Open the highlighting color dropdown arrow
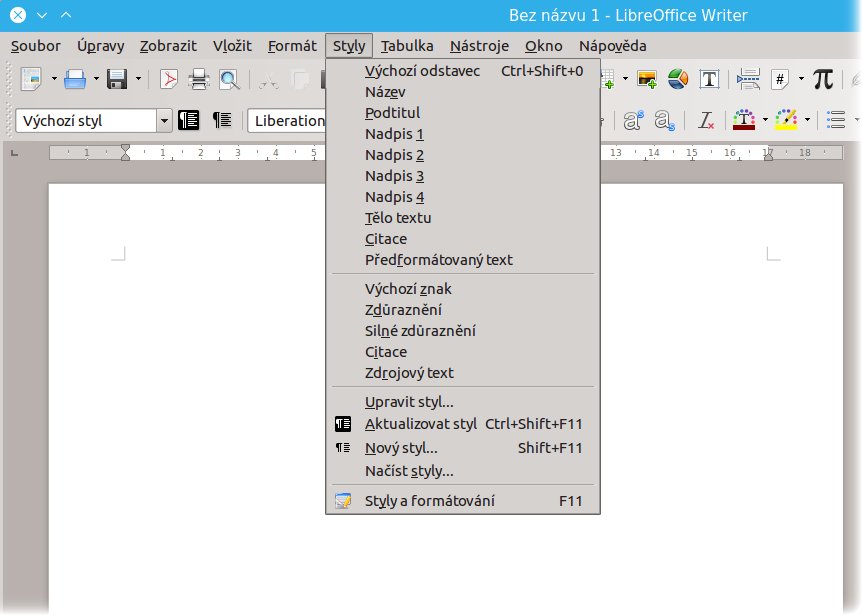Viewport: 862px width, 615px height. [808, 120]
